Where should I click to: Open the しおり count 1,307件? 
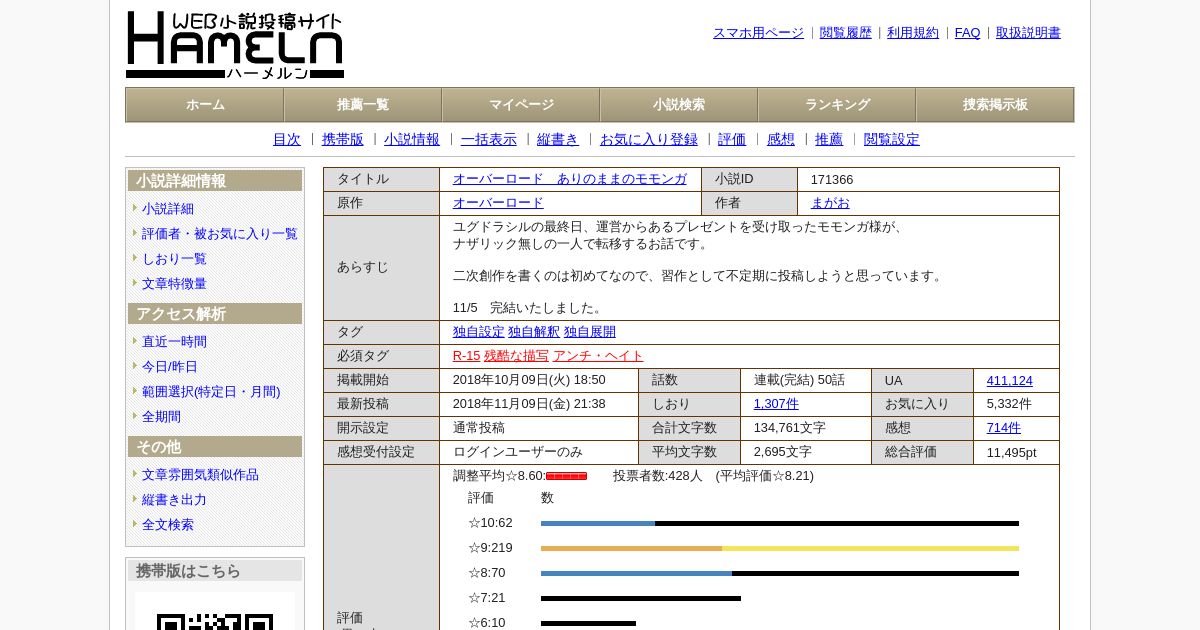click(776, 404)
